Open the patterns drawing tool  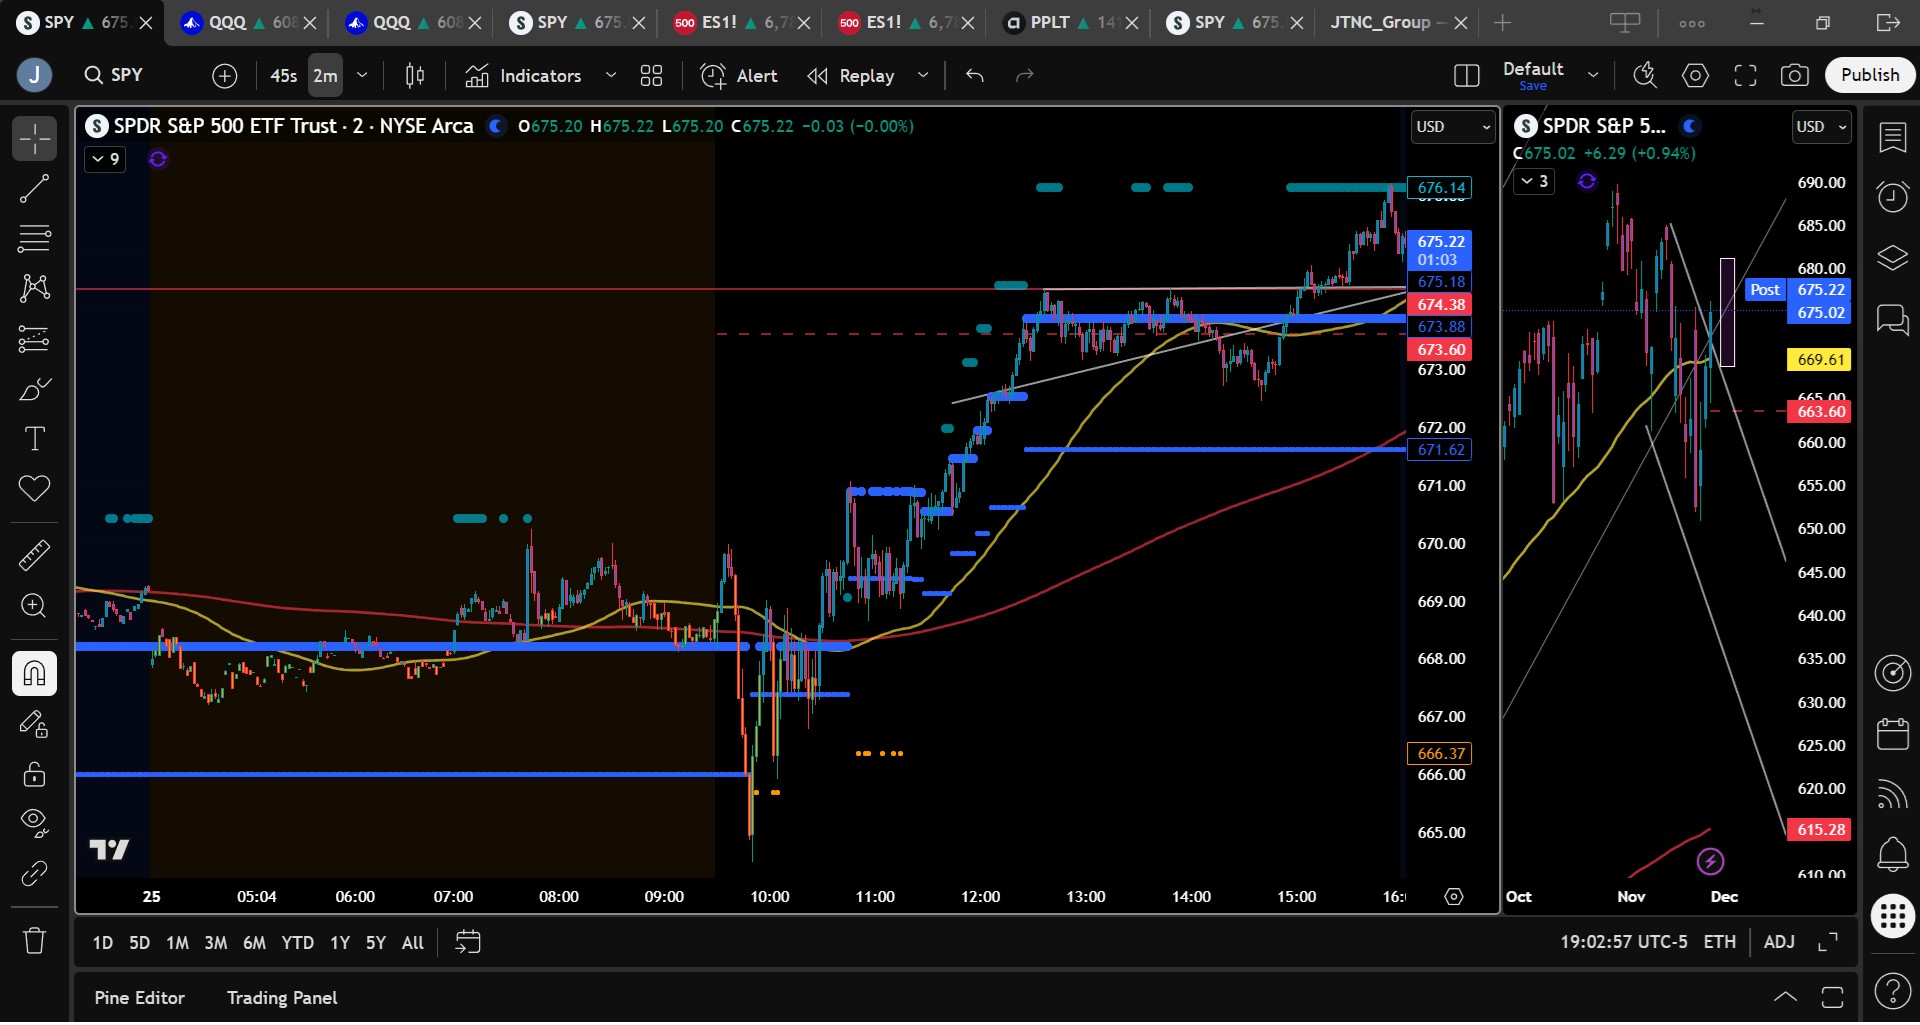click(x=34, y=289)
